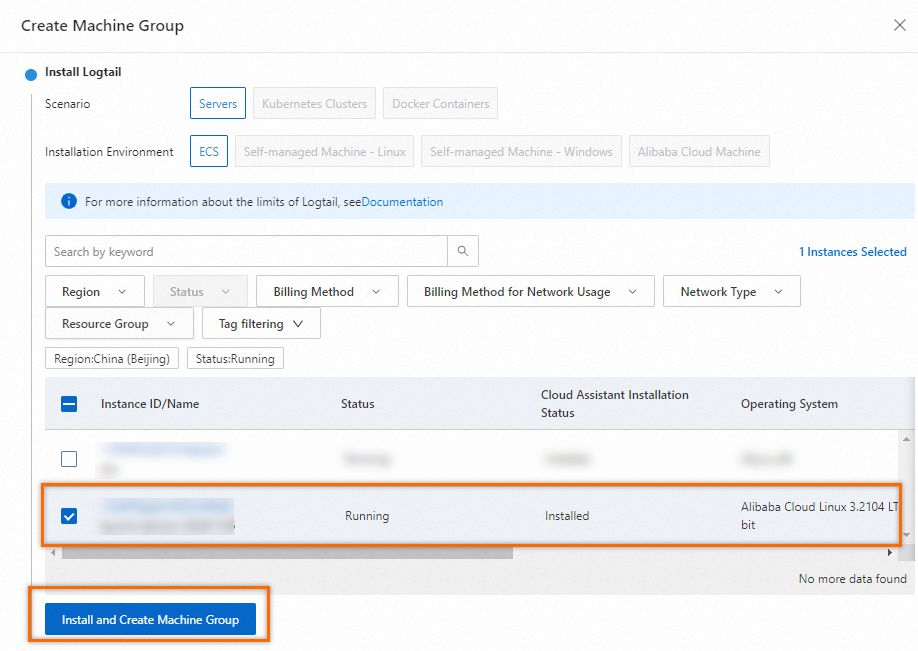
Task: Click the Search by keyword field
Action: click(x=246, y=251)
